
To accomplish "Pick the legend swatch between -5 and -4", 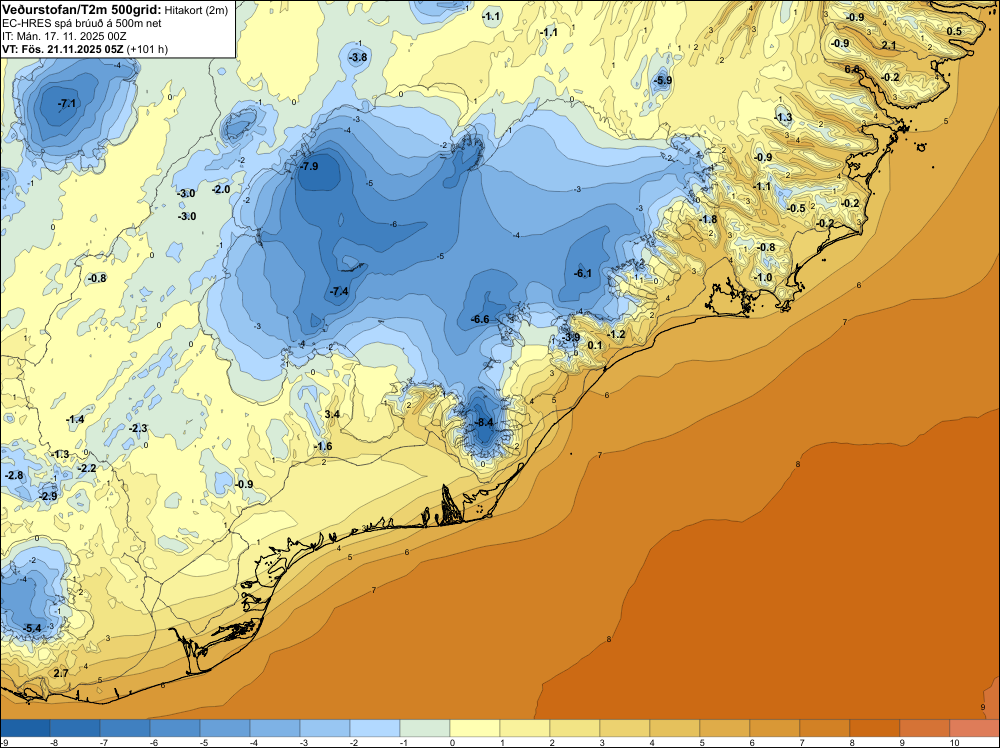I will click(x=225, y=728).
